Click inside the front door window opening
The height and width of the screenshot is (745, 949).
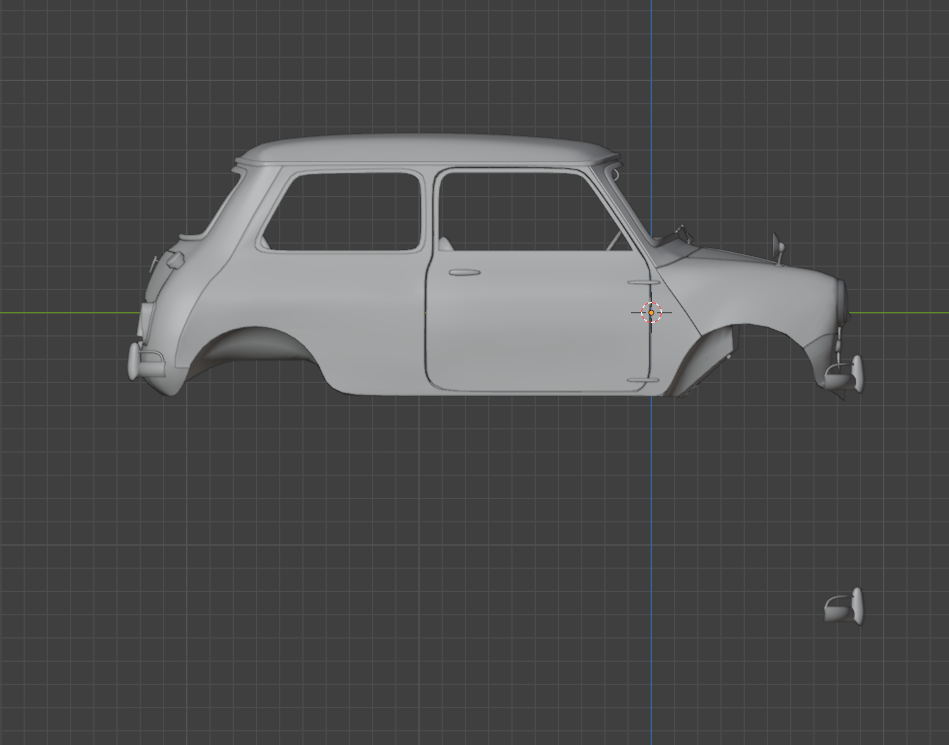click(515, 211)
